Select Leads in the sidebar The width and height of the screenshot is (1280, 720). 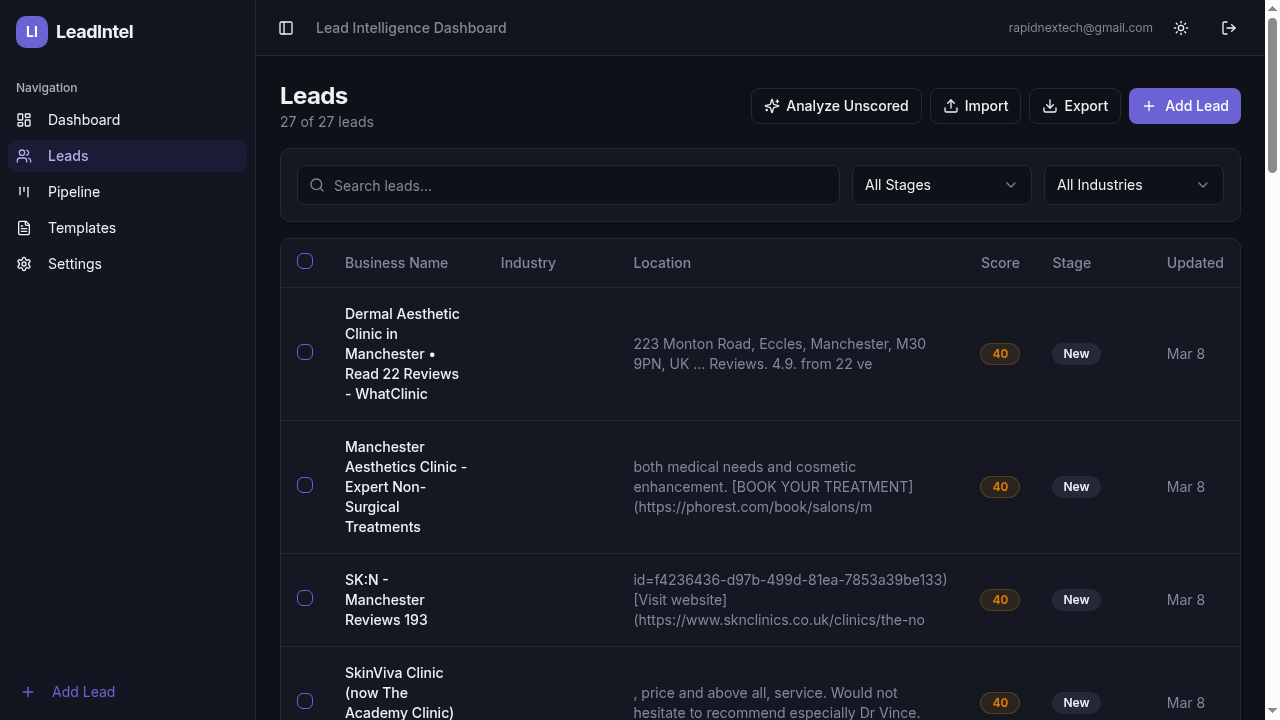pyautogui.click(x=127, y=156)
